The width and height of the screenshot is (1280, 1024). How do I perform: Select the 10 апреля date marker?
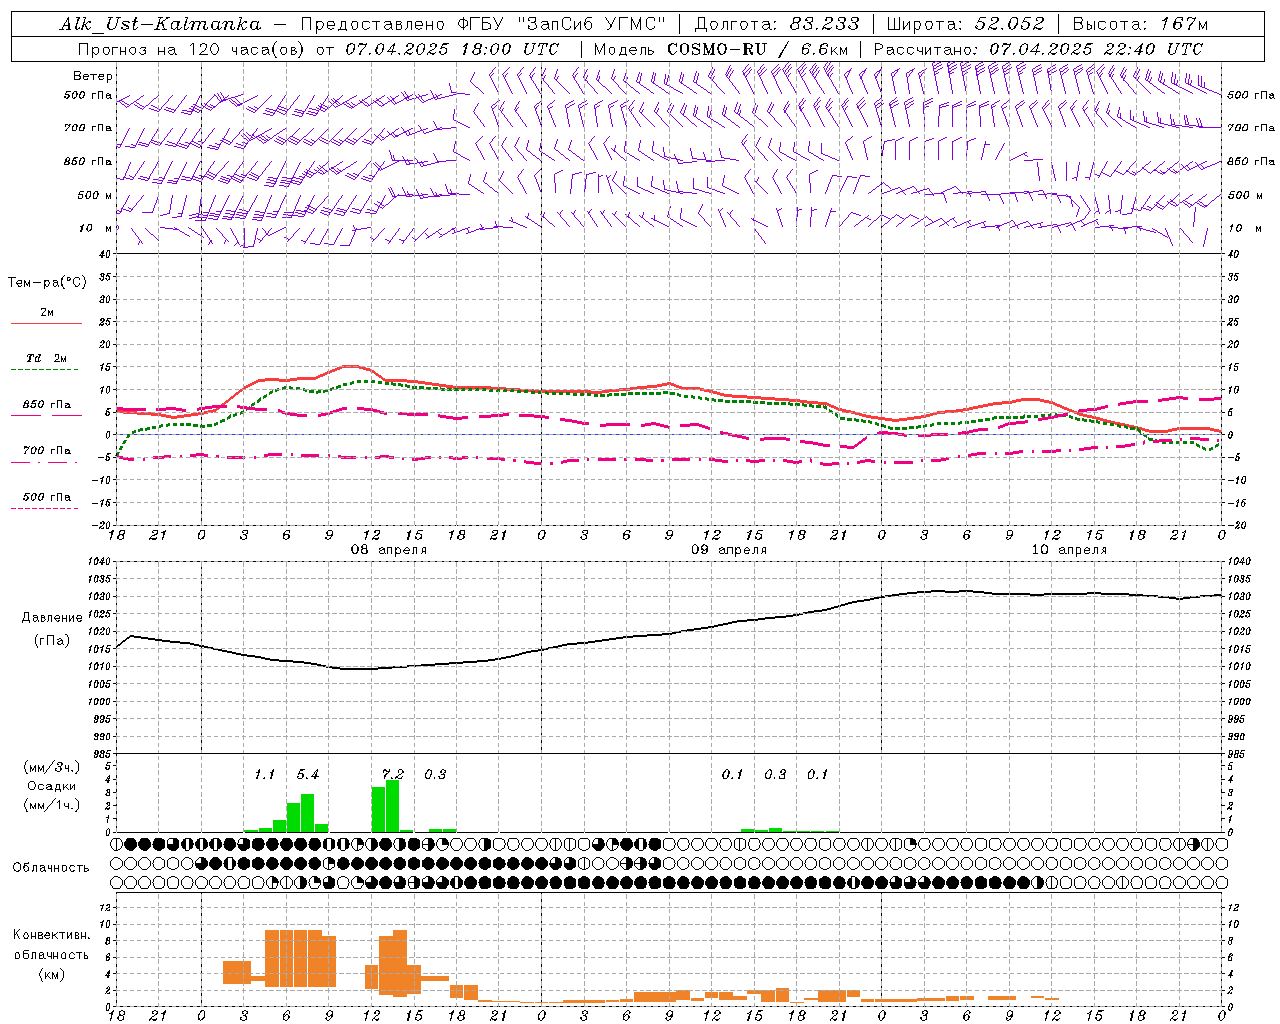point(1069,550)
